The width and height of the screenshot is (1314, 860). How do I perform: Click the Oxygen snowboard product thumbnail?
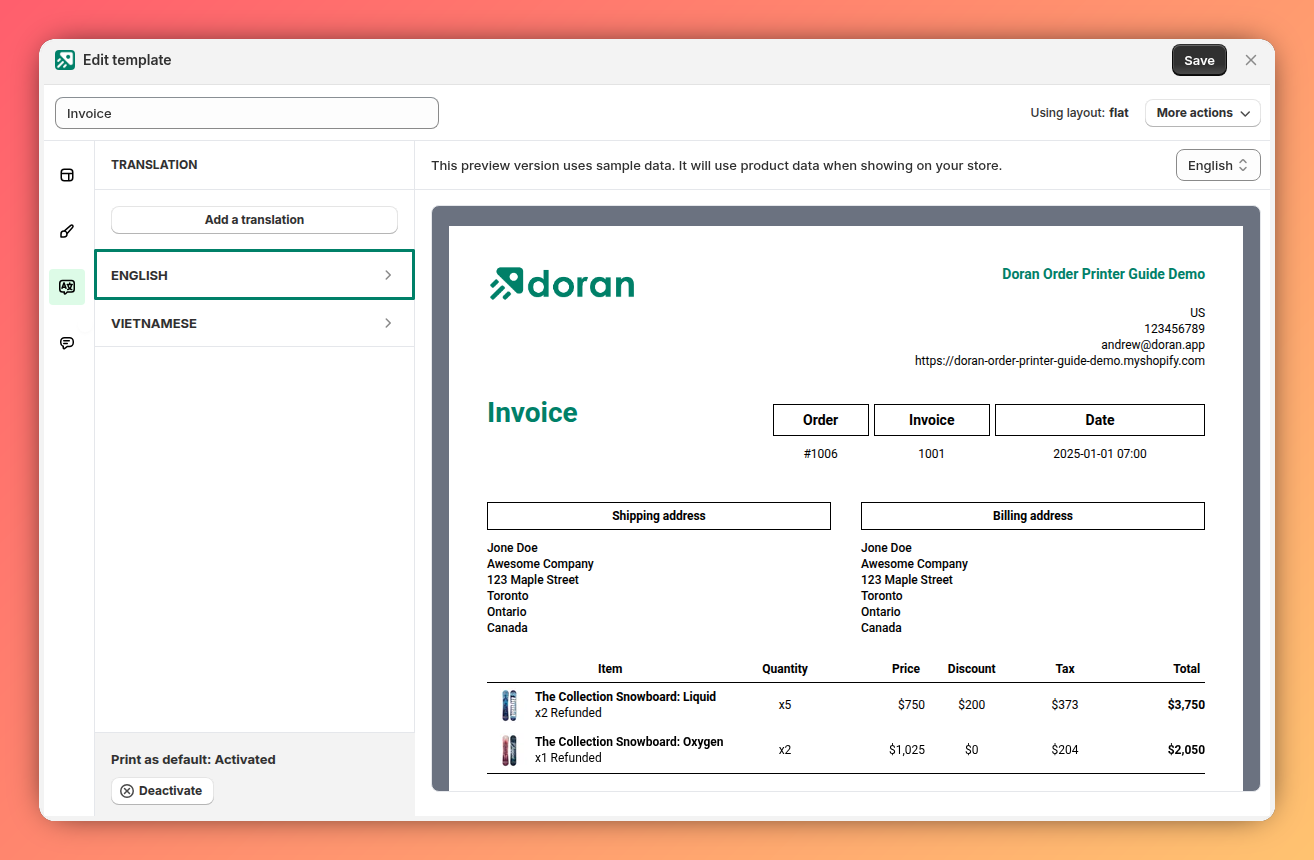tap(509, 750)
